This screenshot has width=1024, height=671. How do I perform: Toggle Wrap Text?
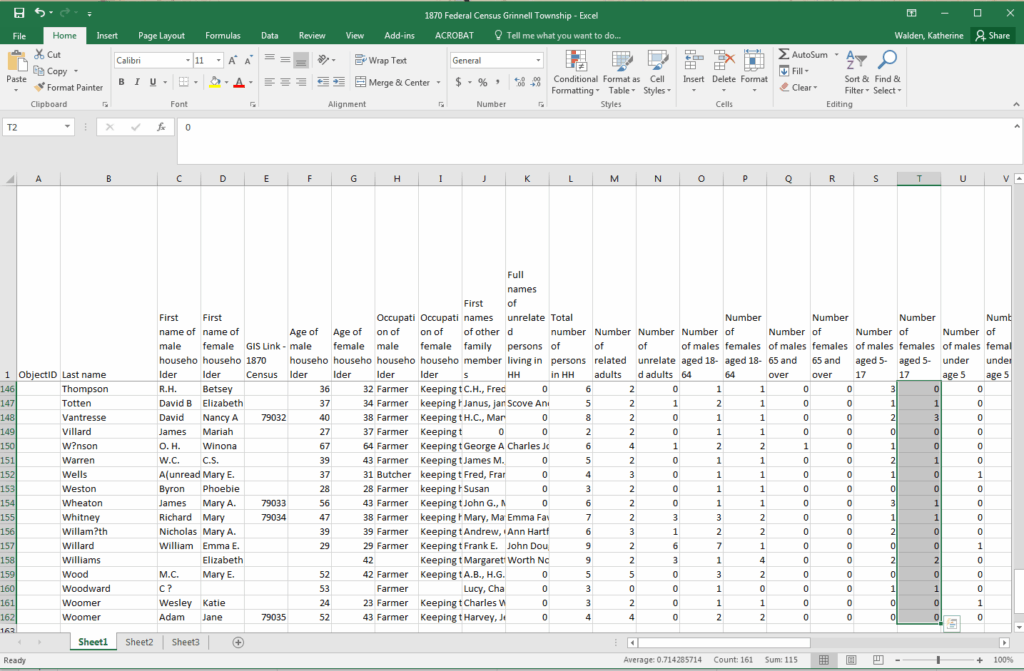(x=381, y=60)
